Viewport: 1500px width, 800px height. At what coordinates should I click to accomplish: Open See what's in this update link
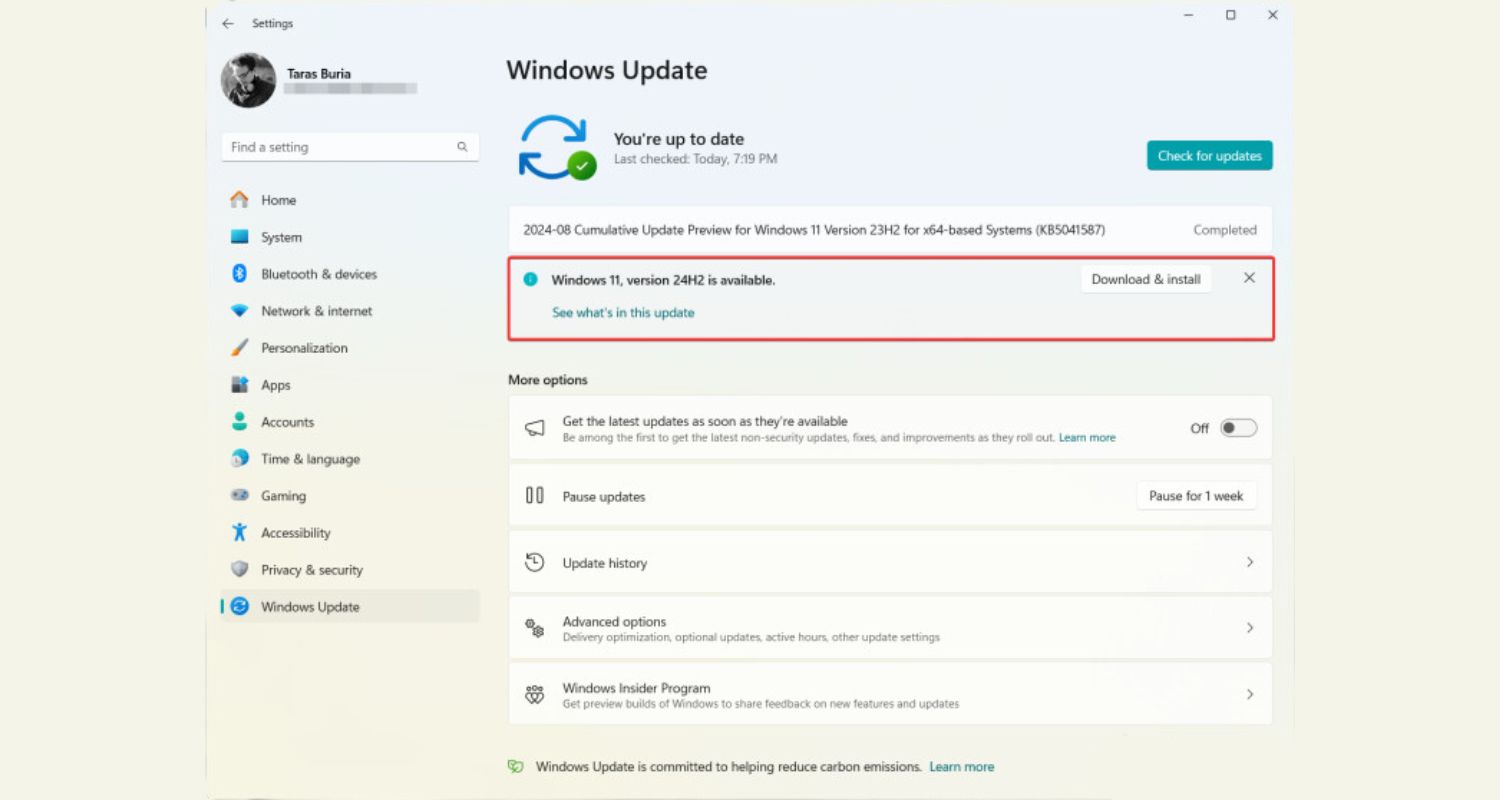623,313
